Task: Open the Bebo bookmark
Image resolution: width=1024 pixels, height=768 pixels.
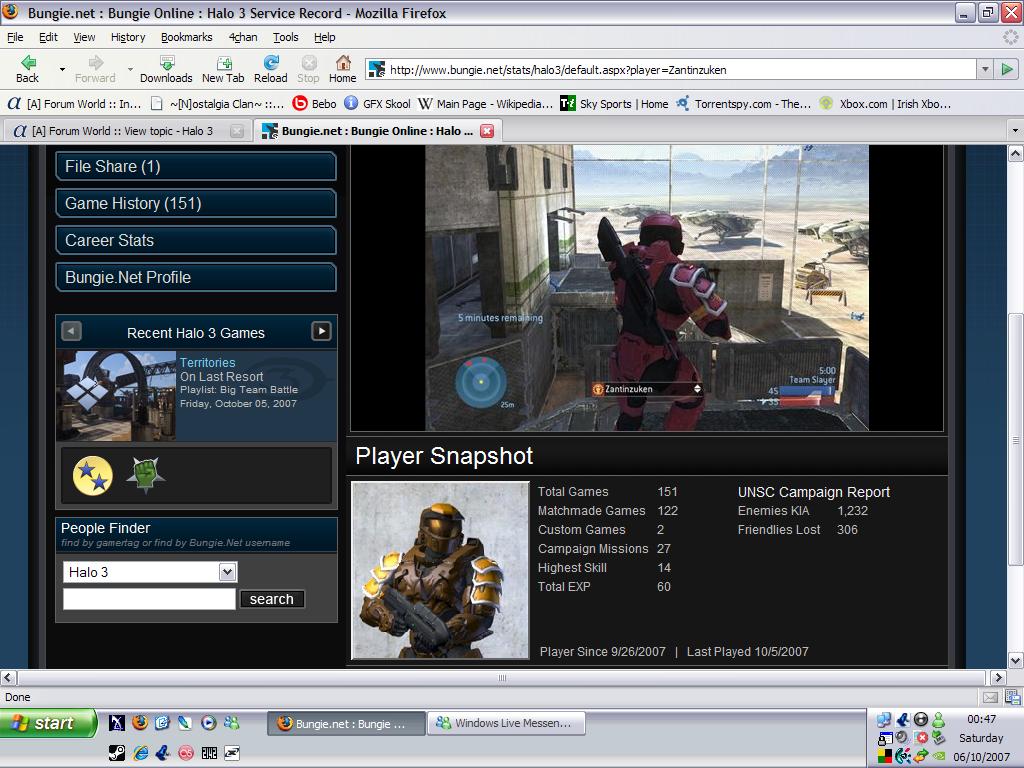Action: (x=315, y=104)
